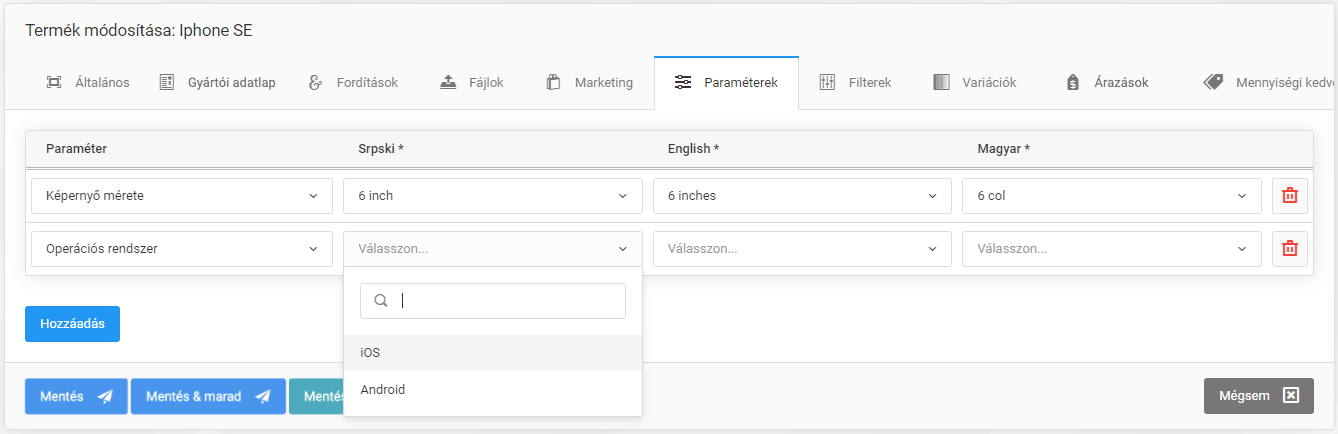Open the Magyar 6 col dropdown

click(x=1111, y=196)
